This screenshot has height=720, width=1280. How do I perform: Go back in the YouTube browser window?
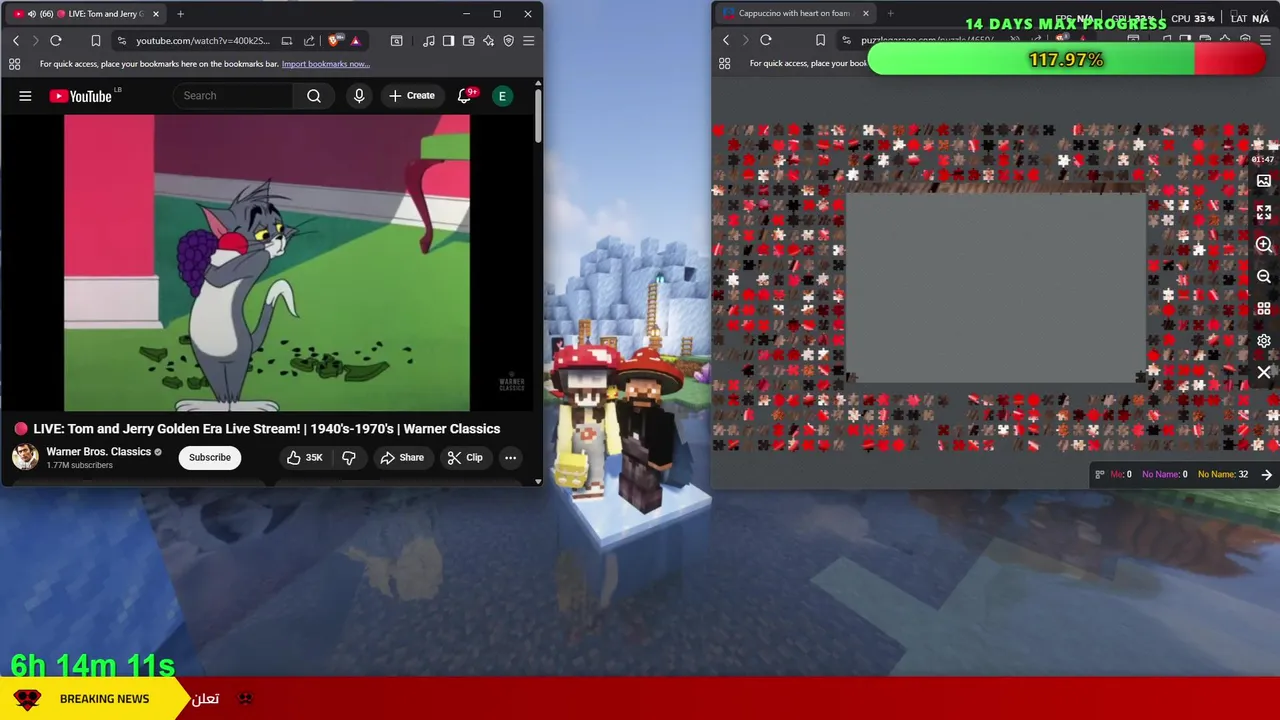click(15, 41)
